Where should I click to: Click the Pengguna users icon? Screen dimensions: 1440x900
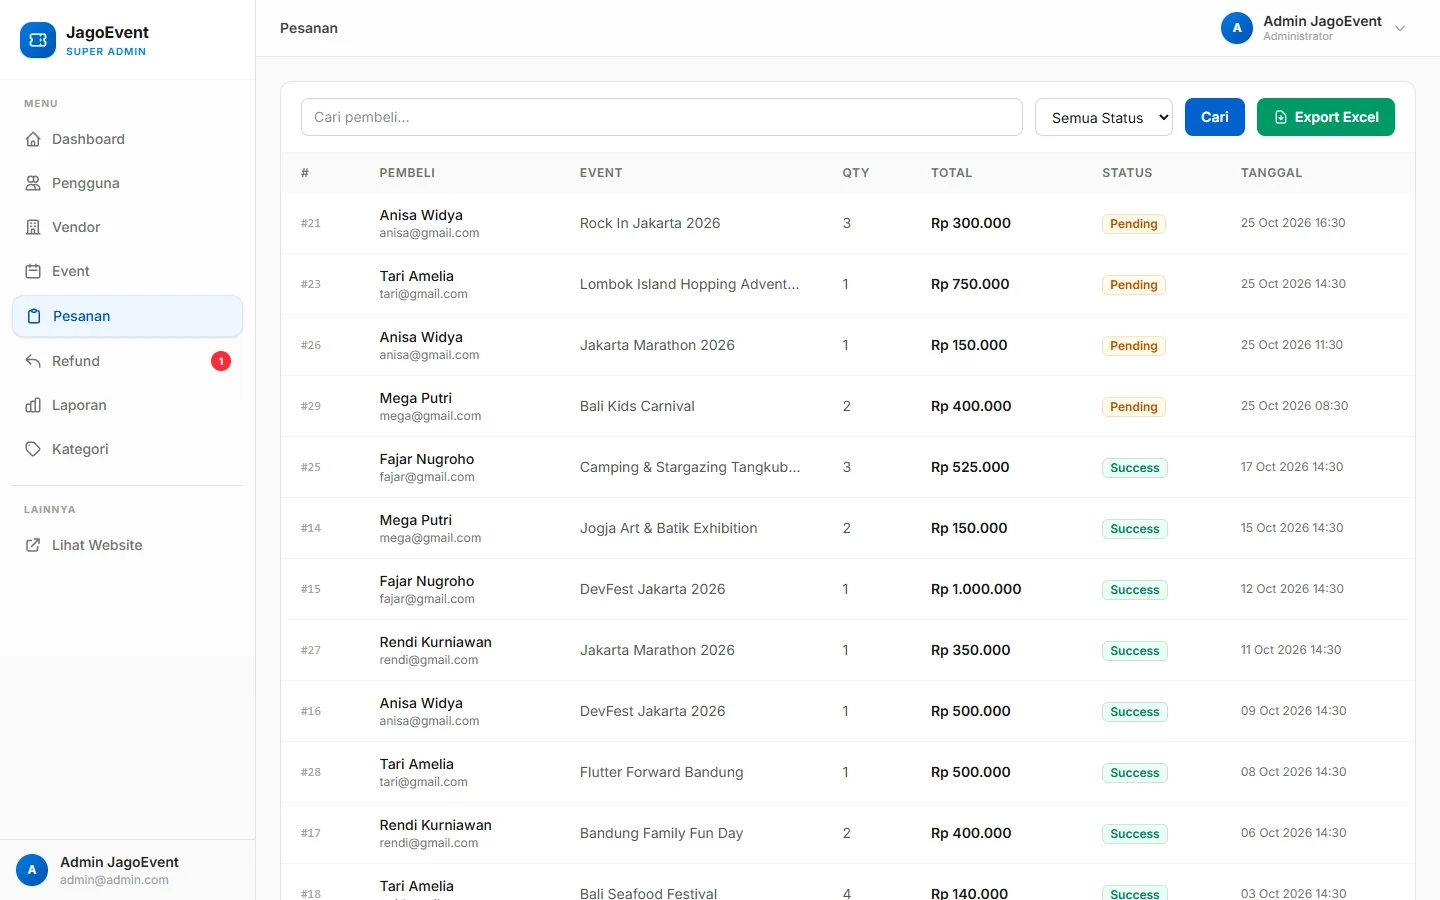click(33, 183)
